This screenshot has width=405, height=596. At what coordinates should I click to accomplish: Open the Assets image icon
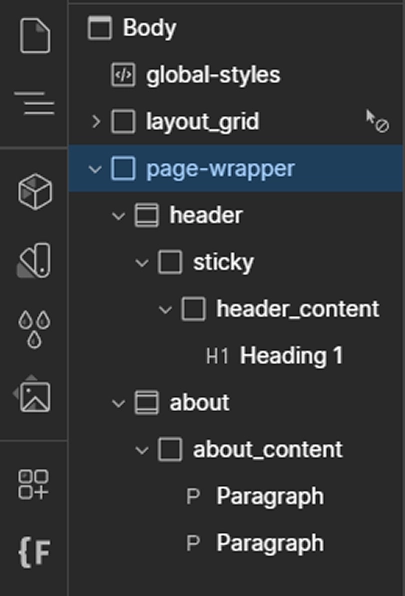click(32, 394)
